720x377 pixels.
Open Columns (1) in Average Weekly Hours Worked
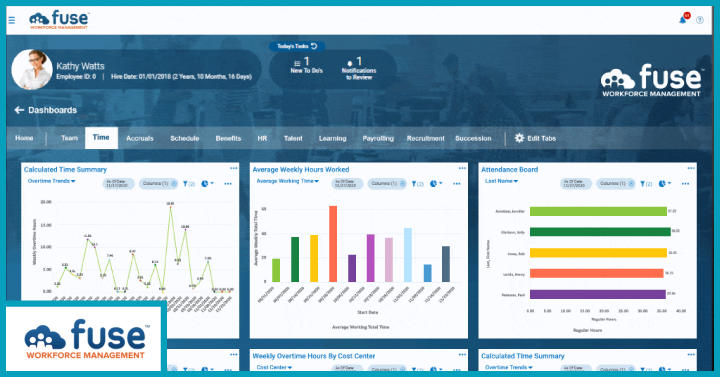tap(387, 184)
